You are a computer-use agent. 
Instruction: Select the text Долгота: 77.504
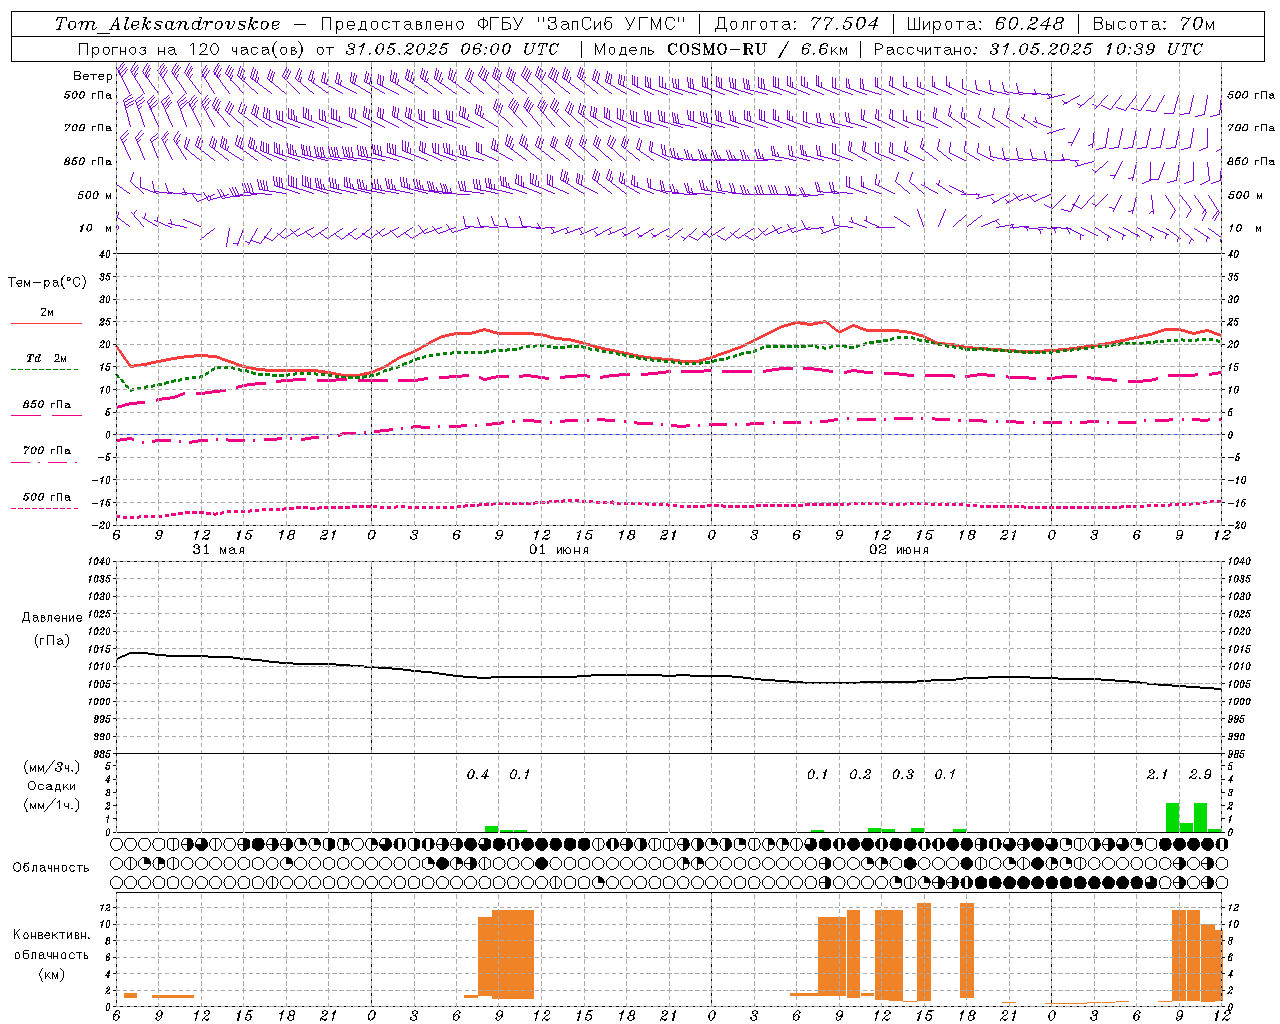[x=797, y=24]
